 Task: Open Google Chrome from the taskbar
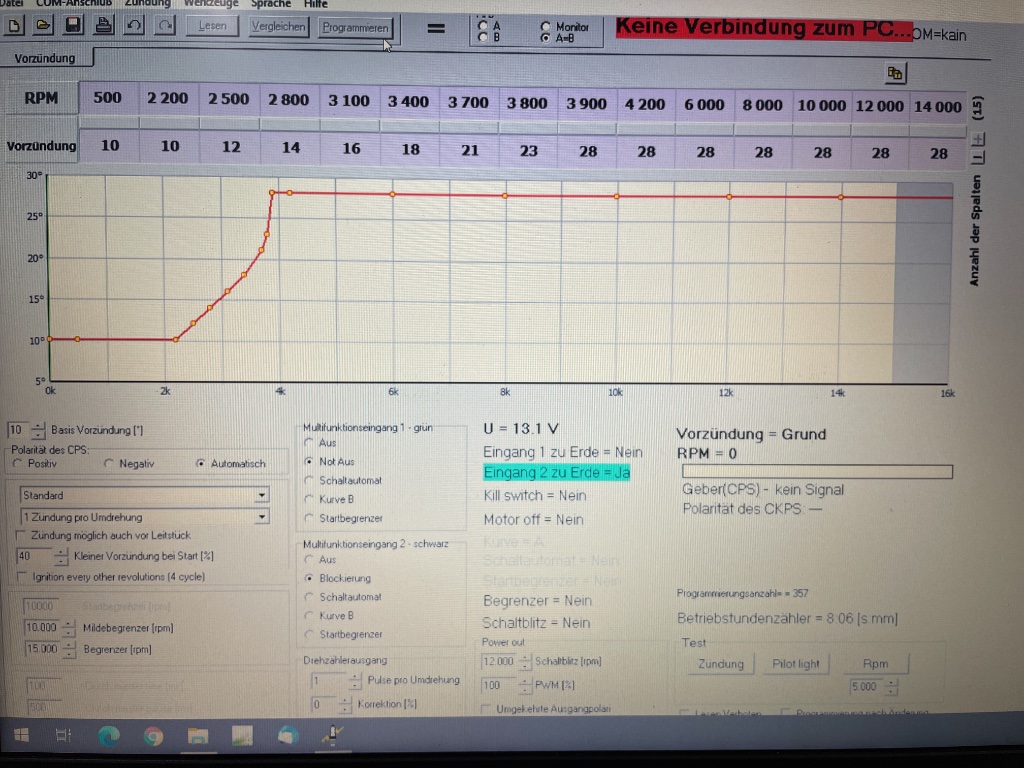tap(153, 737)
